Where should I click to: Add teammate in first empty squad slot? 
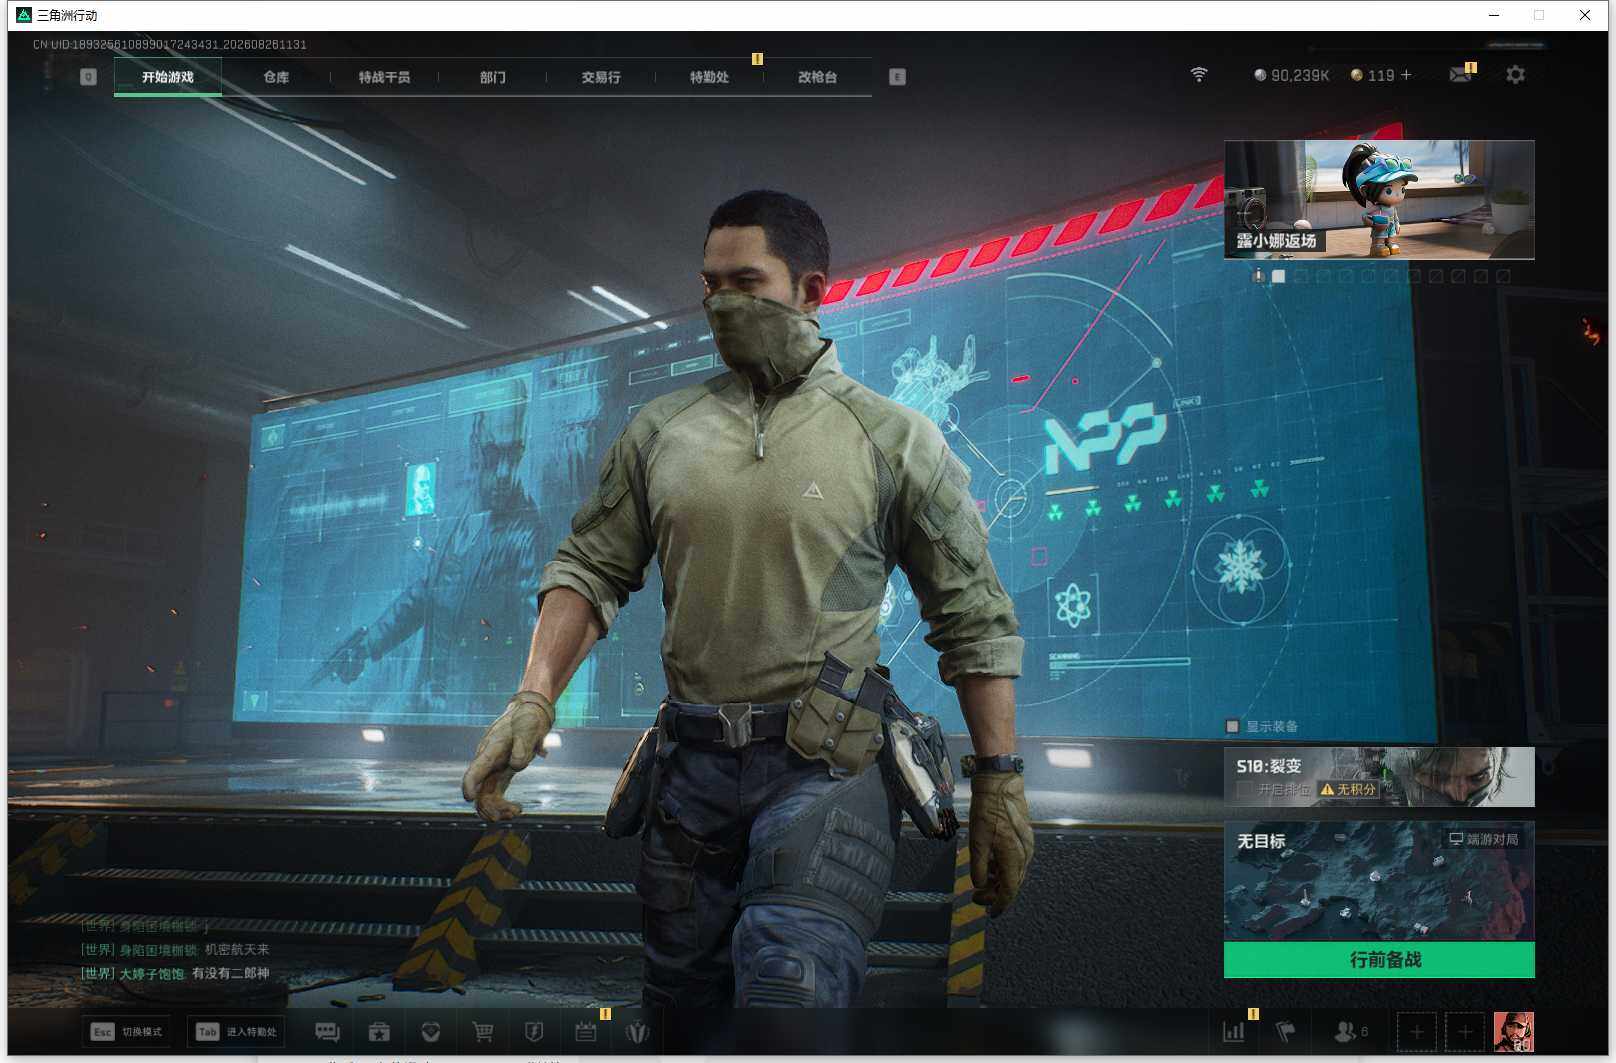coord(1416,1032)
